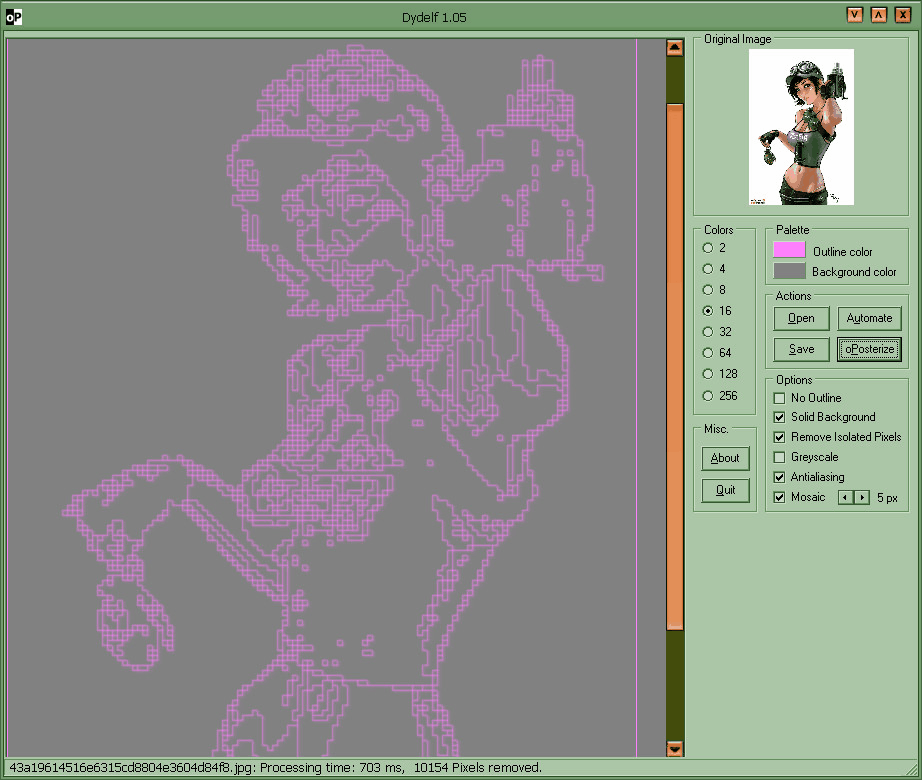
Task: Maximize the window with the caret button
Action: (878, 15)
